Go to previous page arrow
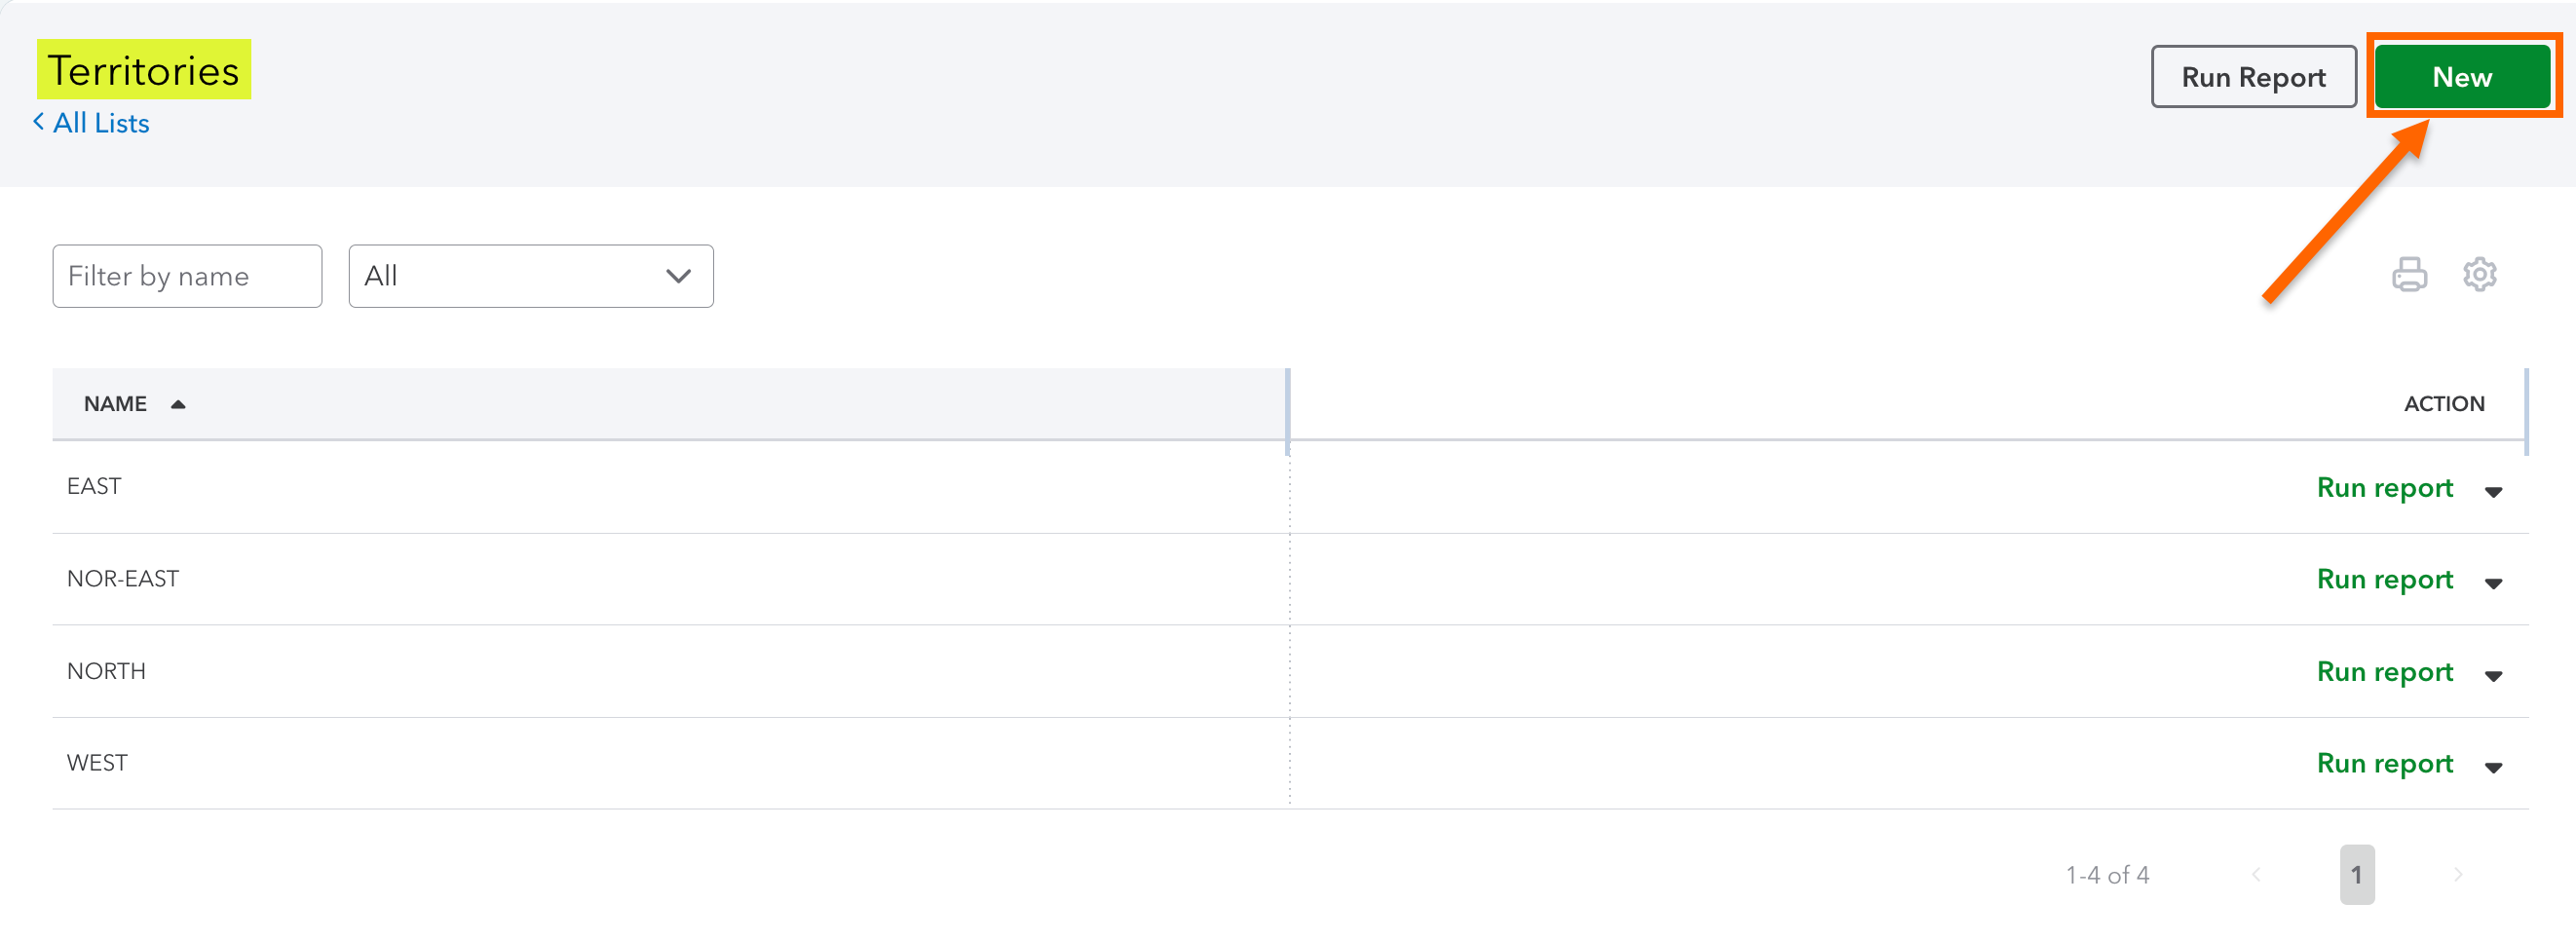Screen dimensions: 2576x941 (2256, 875)
